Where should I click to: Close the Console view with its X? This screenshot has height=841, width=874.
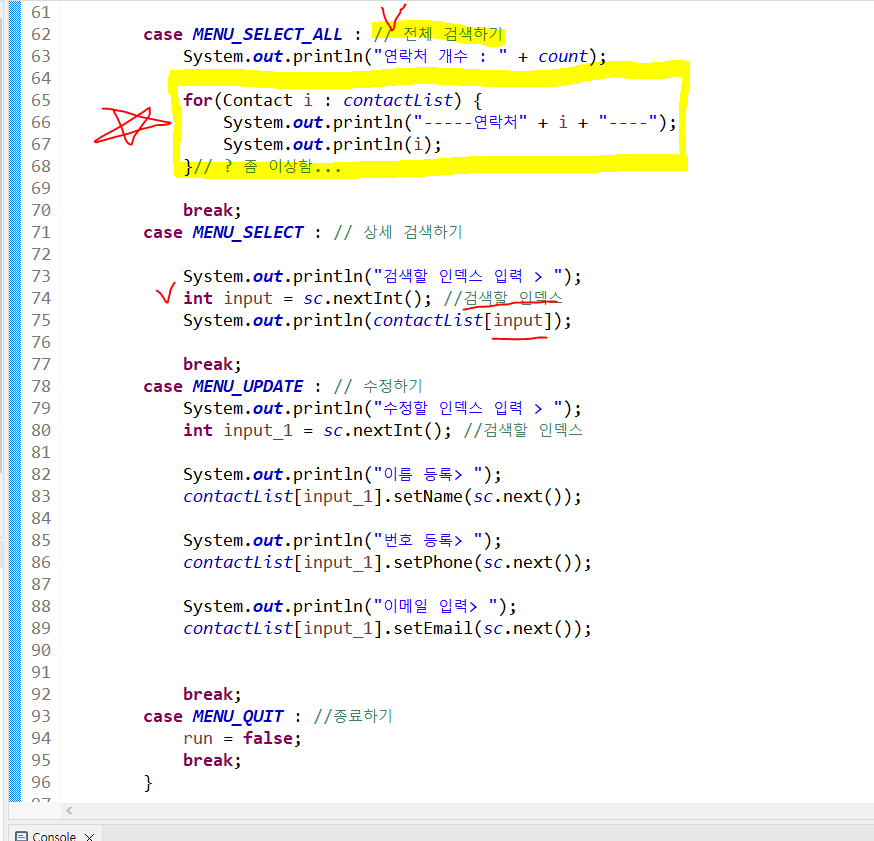[x=89, y=837]
